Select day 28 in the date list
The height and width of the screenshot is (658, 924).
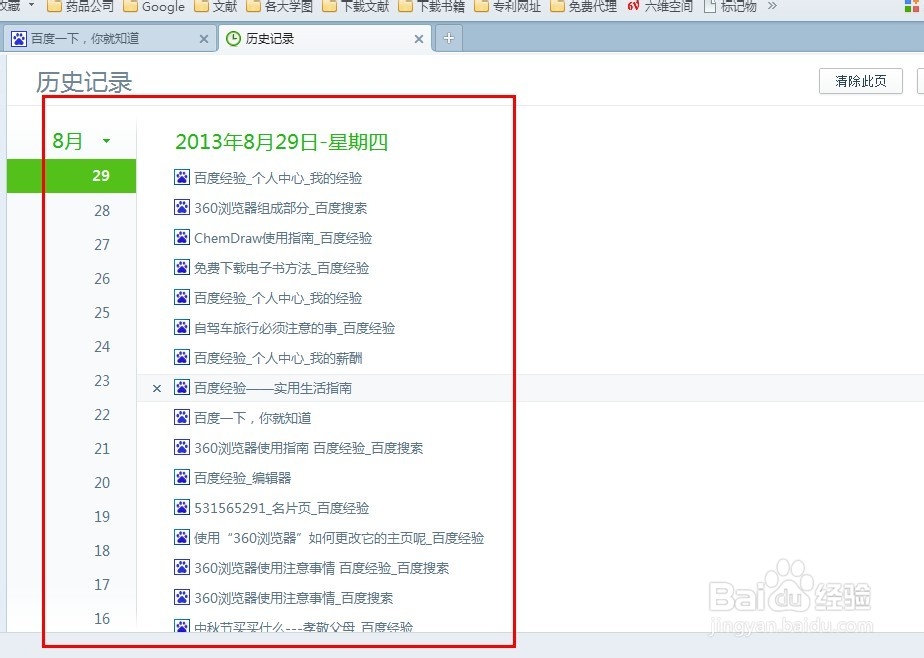click(x=102, y=210)
